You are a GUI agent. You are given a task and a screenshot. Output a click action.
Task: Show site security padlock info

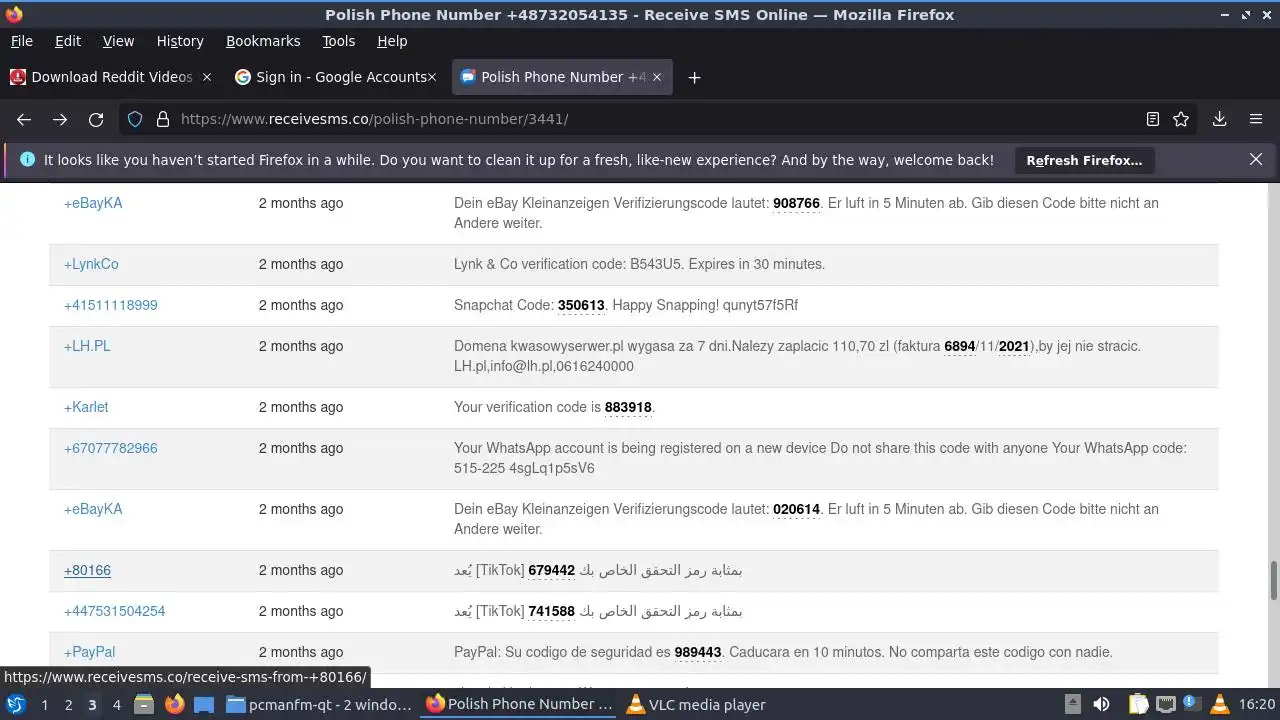coord(163,119)
